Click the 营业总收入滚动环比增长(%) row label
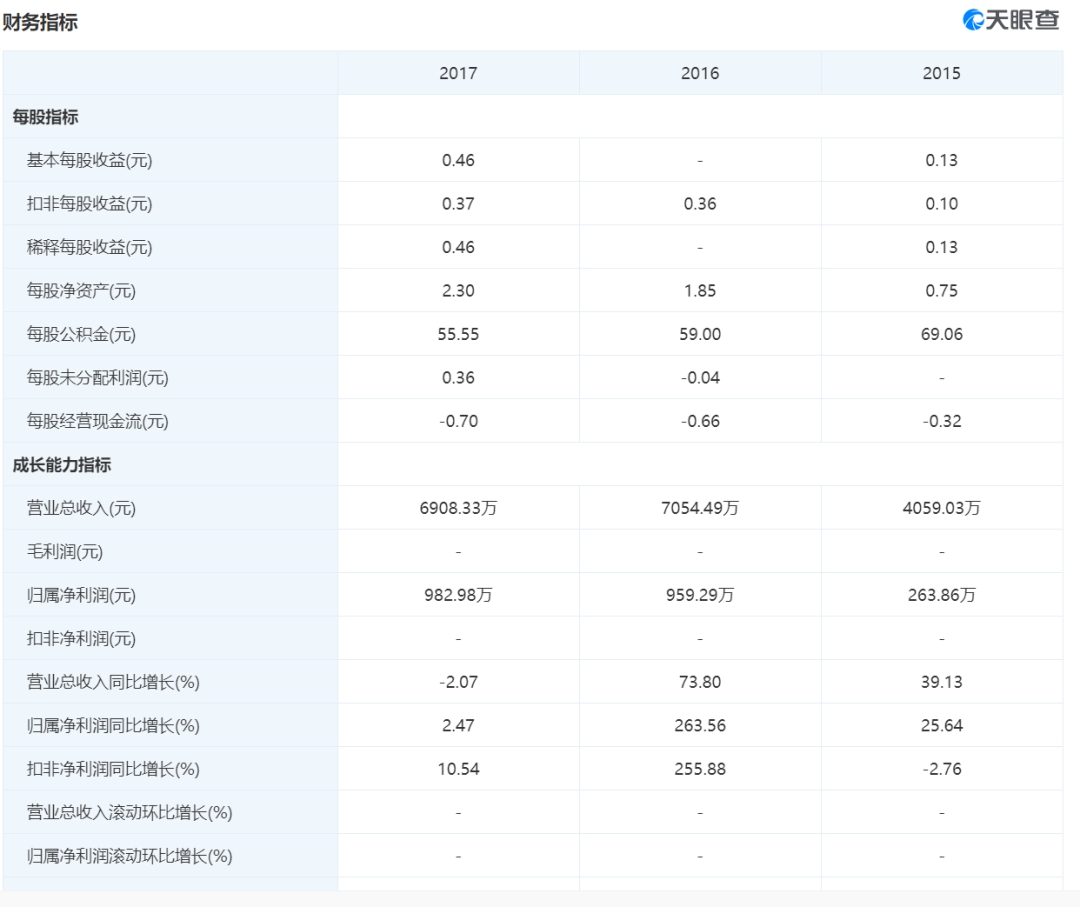Viewport: 1080px width, 907px height. pyautogui.click(x=129, y=812)
